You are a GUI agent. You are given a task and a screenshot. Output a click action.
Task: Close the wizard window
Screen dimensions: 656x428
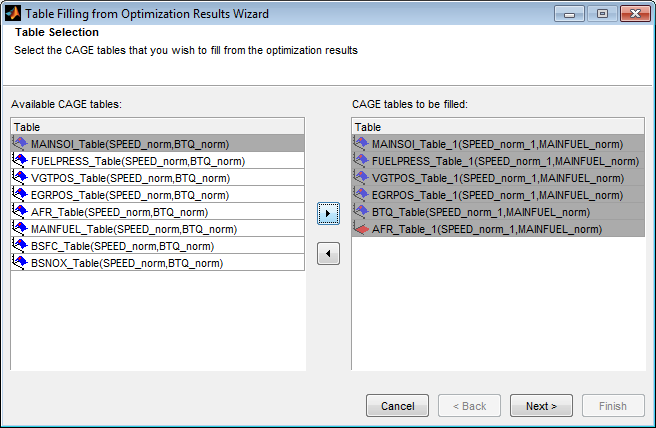coord(635,14)
